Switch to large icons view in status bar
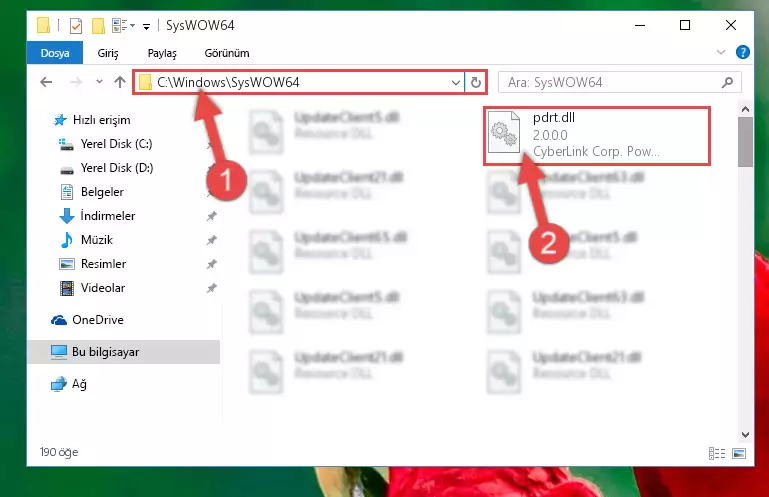Image resolution: width=769 pixels, height=497 pixels. [x=739, y=453]
